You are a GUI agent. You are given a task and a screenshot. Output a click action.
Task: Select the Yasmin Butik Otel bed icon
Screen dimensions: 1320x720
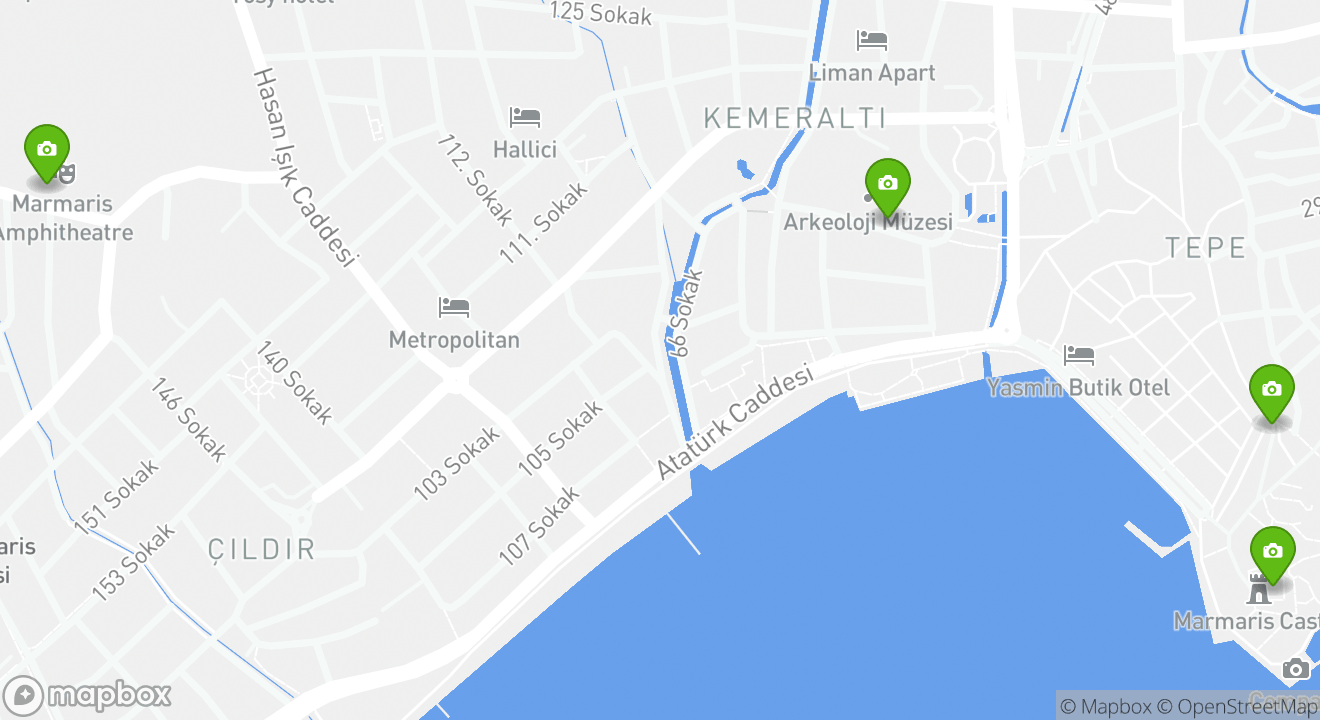[1079, 355]
